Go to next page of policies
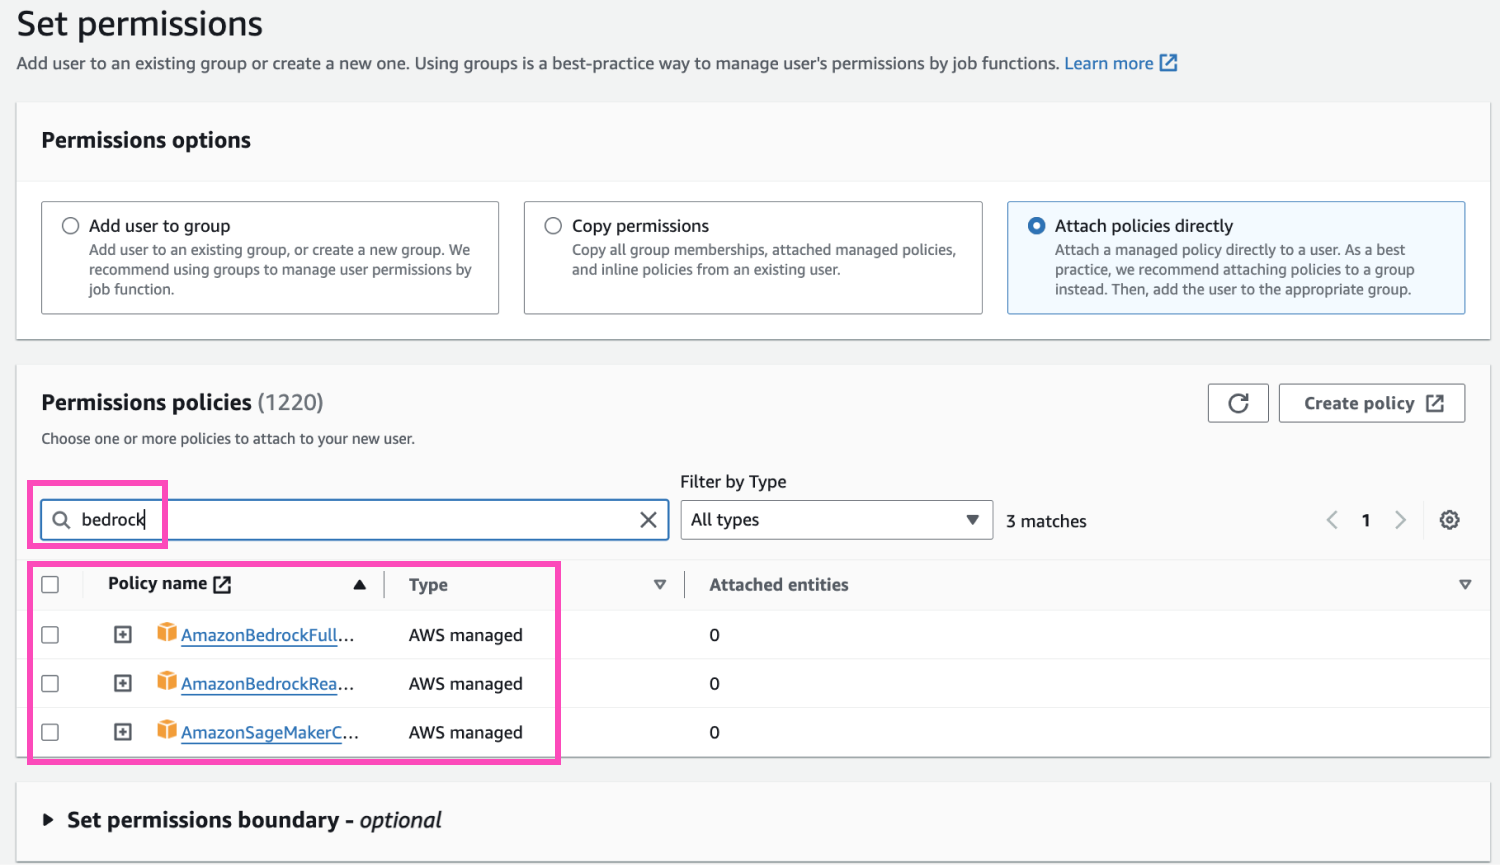The height and width of the screenshot is (865, 1500). 1400,520
